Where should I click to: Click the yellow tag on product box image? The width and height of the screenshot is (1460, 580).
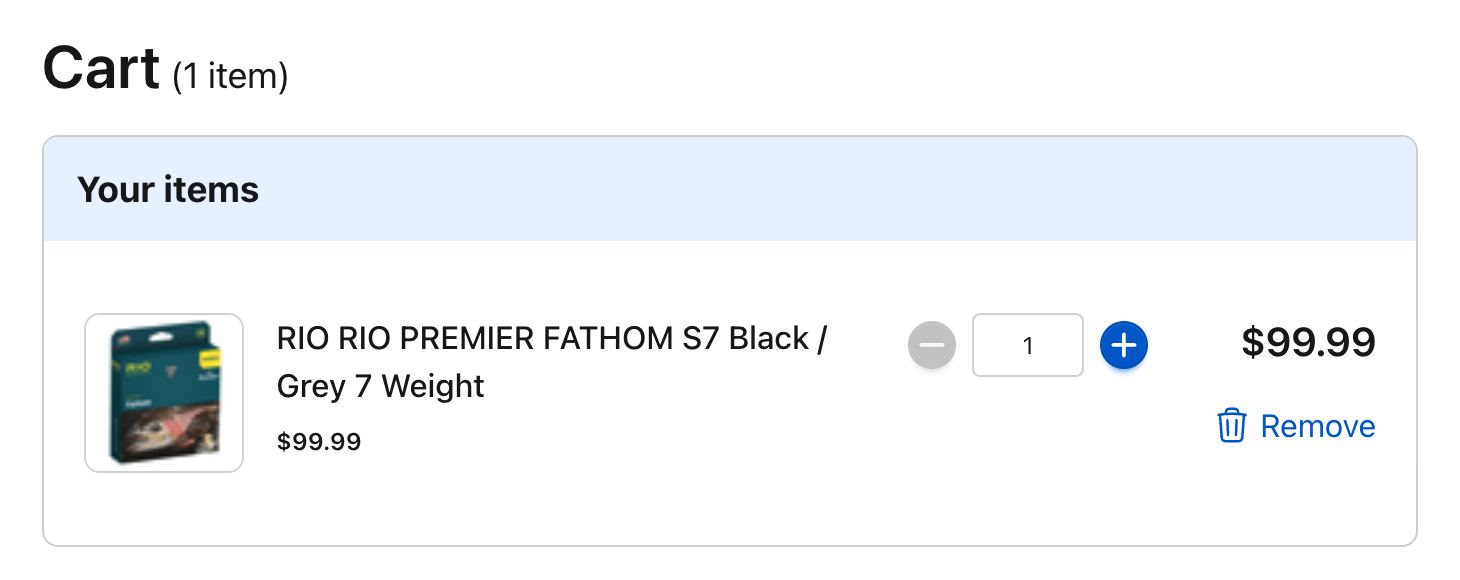(x=209, y=355)
